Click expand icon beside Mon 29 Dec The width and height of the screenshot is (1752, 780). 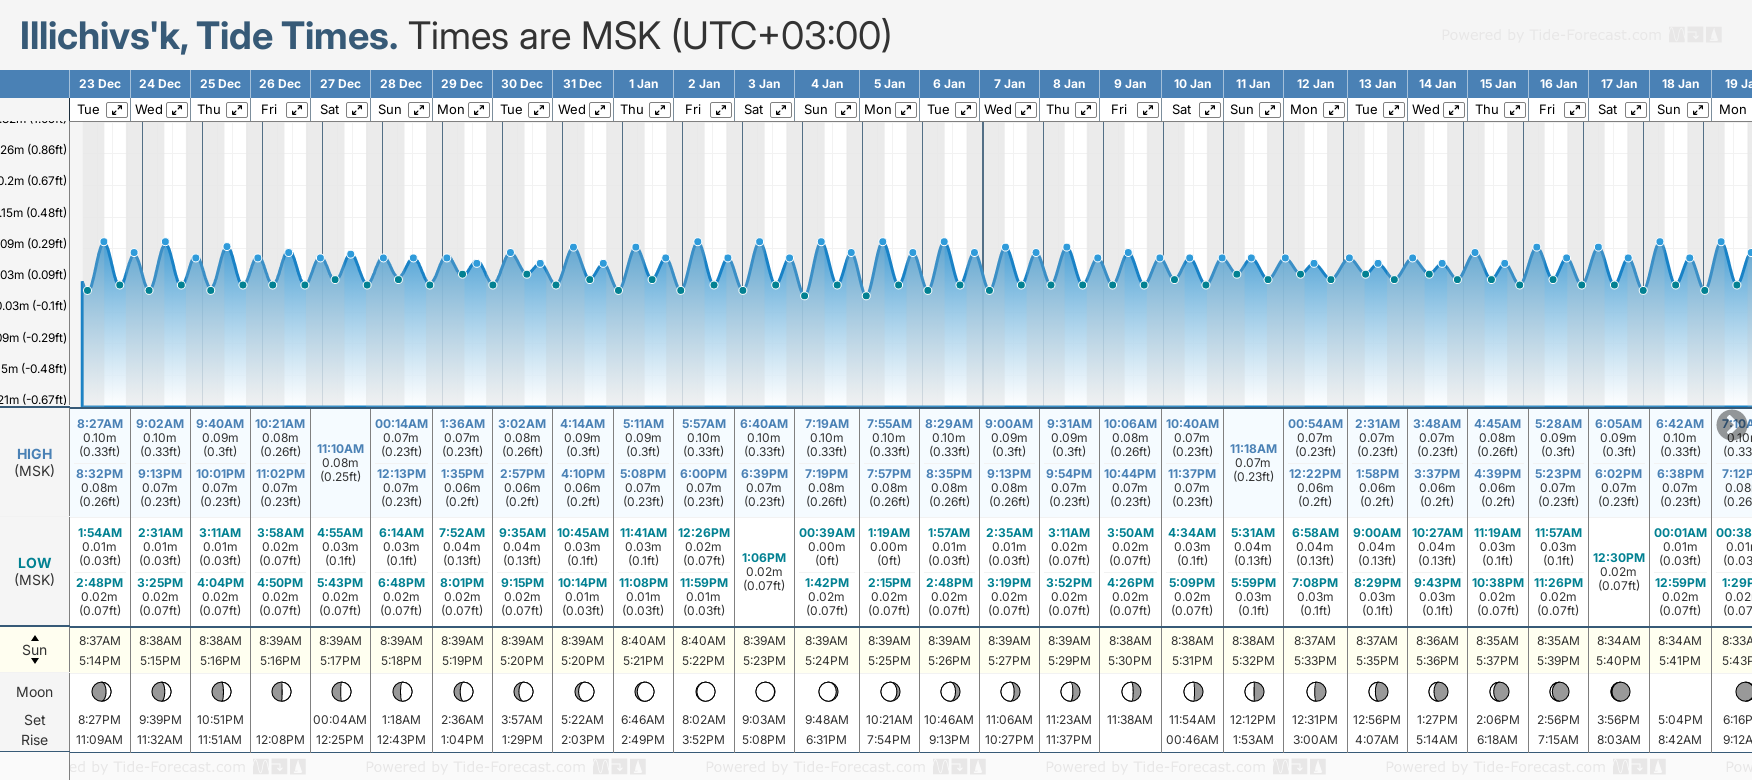[x=479, y=110]
